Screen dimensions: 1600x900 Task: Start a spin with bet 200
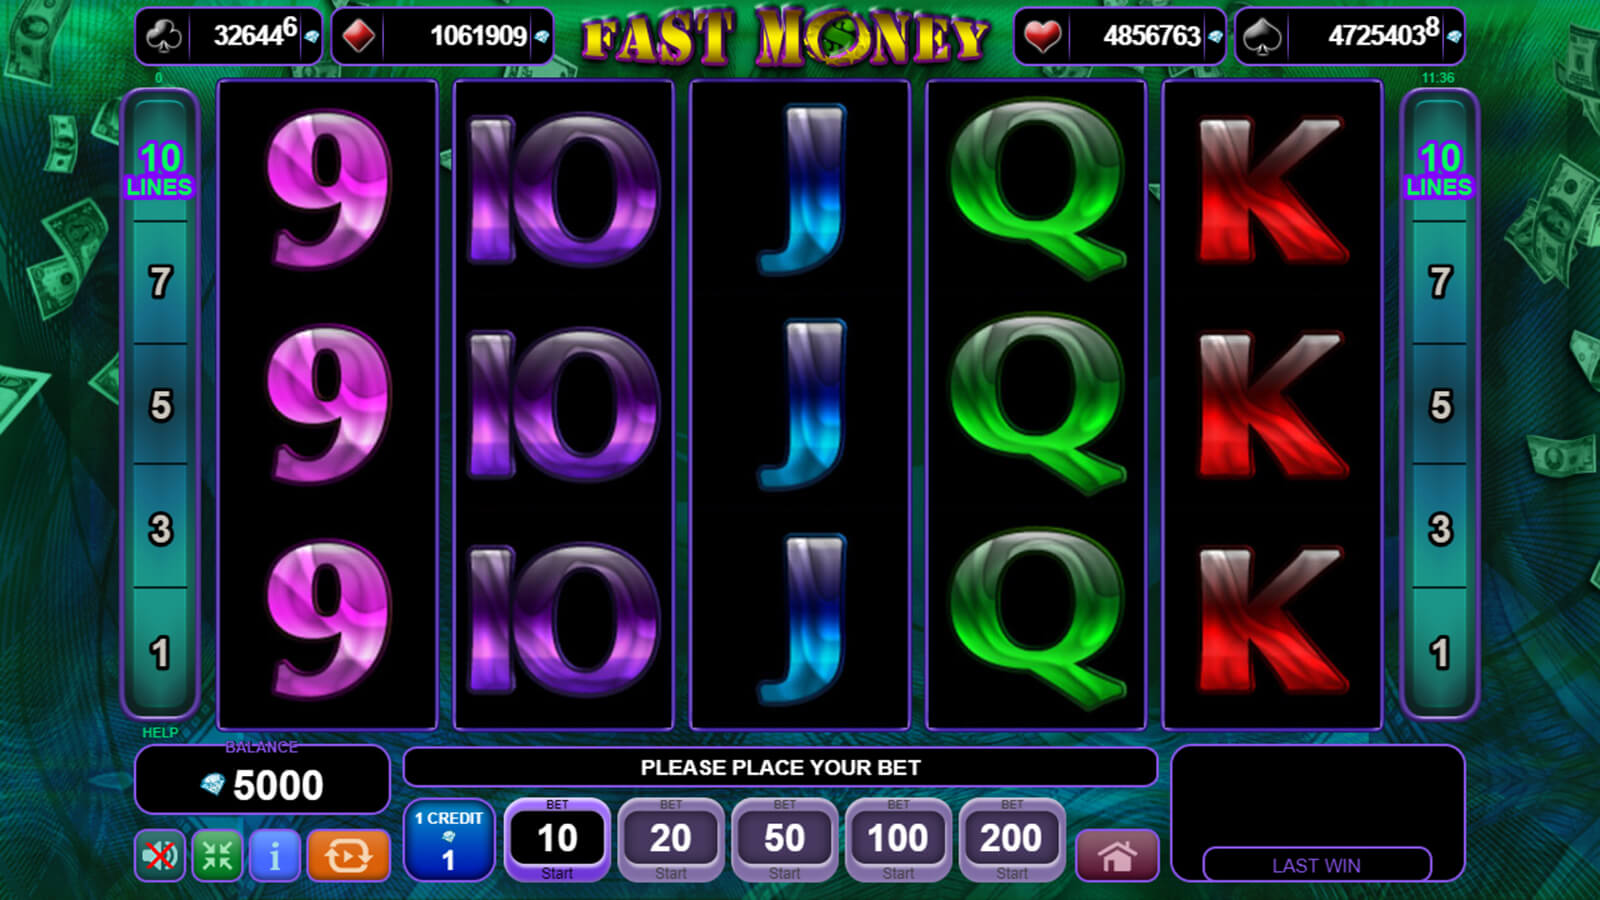[x=1012, y=840]
